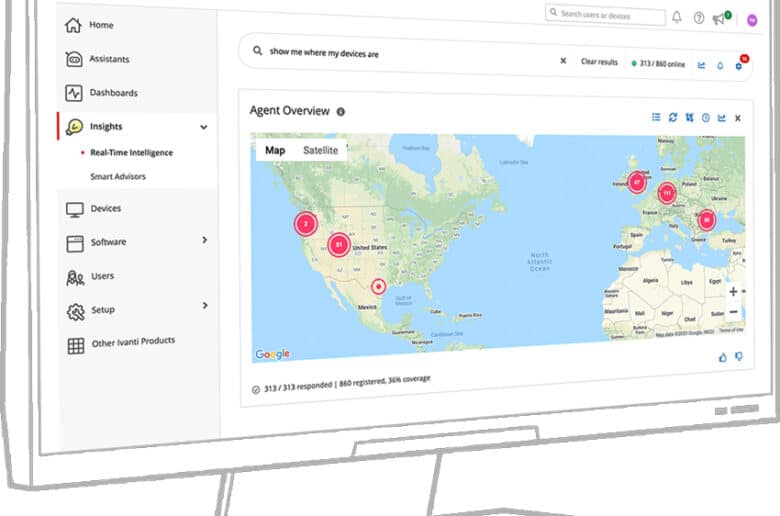This screenshot has height=516, width=780.
Task: Select the Map view tab
Action: tap(275, 150)
